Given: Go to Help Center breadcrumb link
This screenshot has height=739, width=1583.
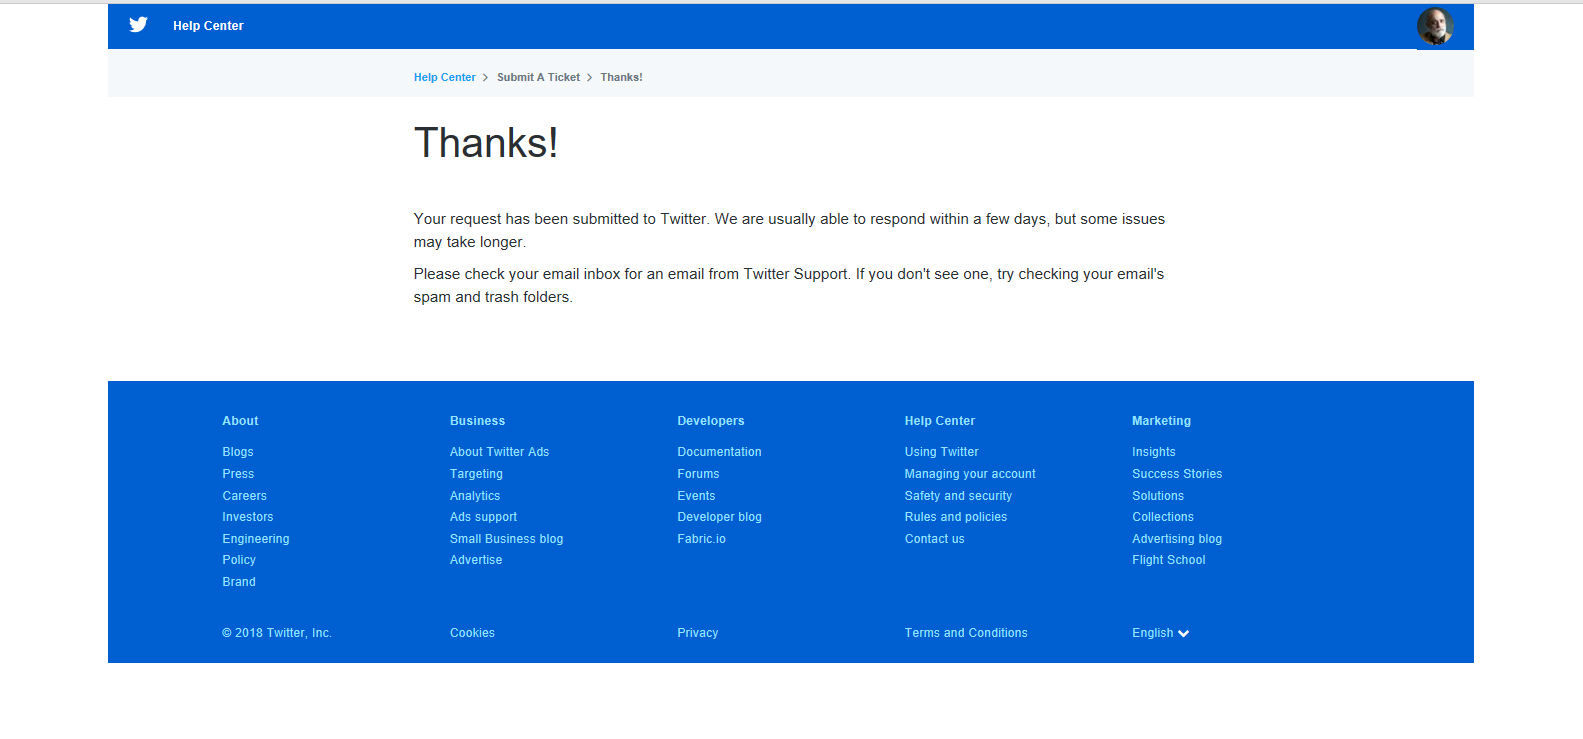Looking at the screenshot, I should [445, 77].
